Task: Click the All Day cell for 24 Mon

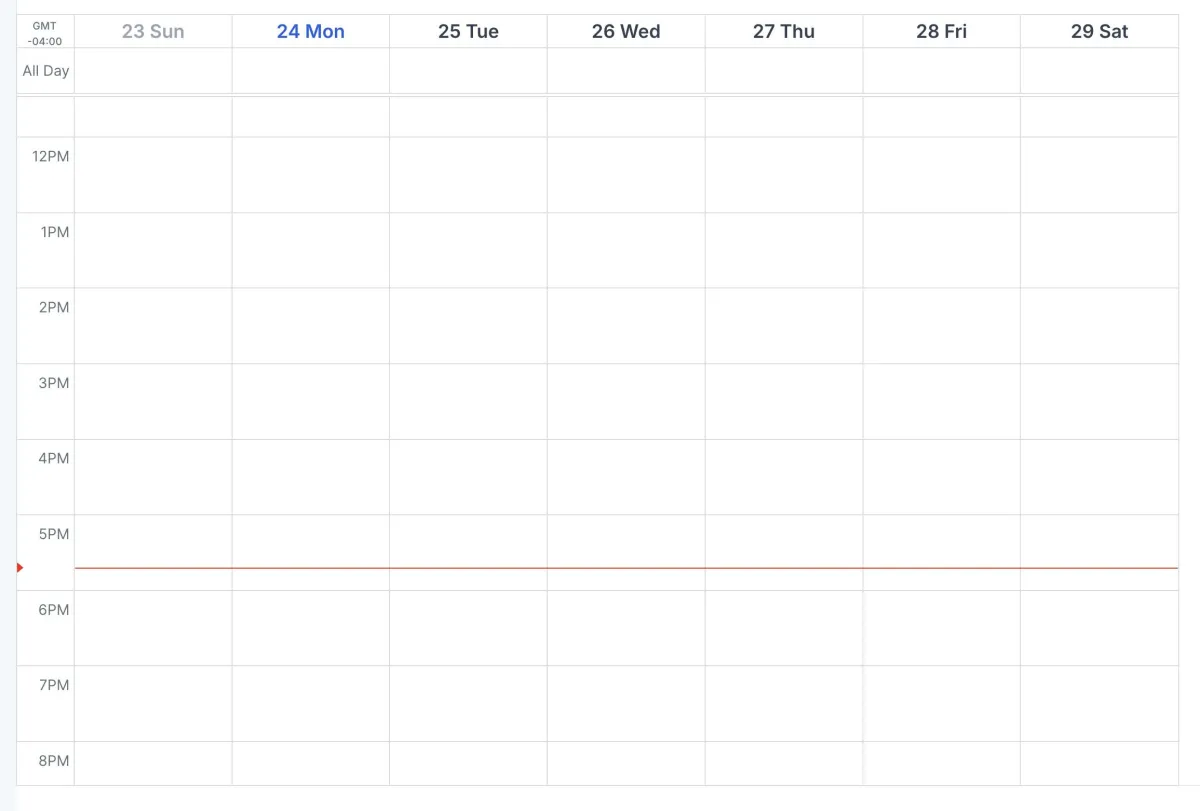Action: click(311, 71)
